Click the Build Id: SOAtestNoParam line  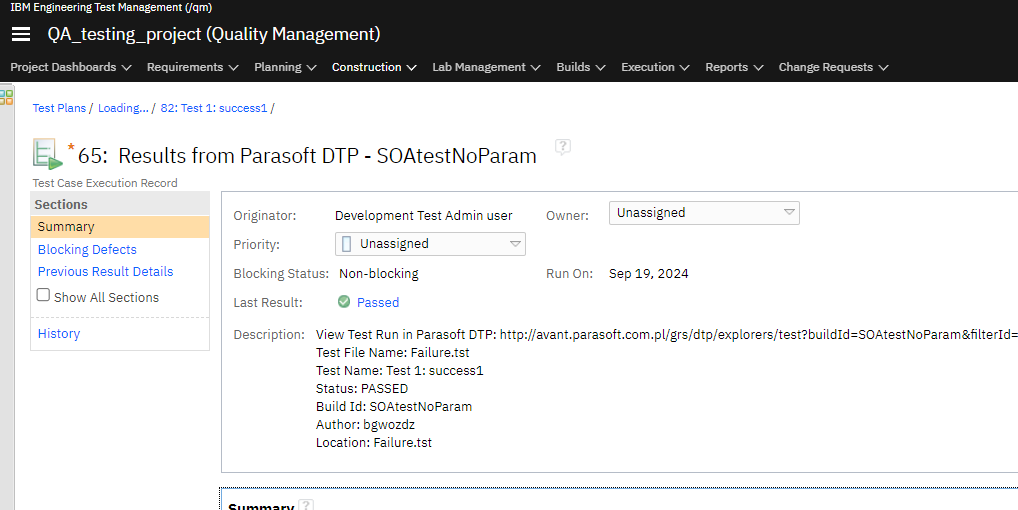point(394,406)
